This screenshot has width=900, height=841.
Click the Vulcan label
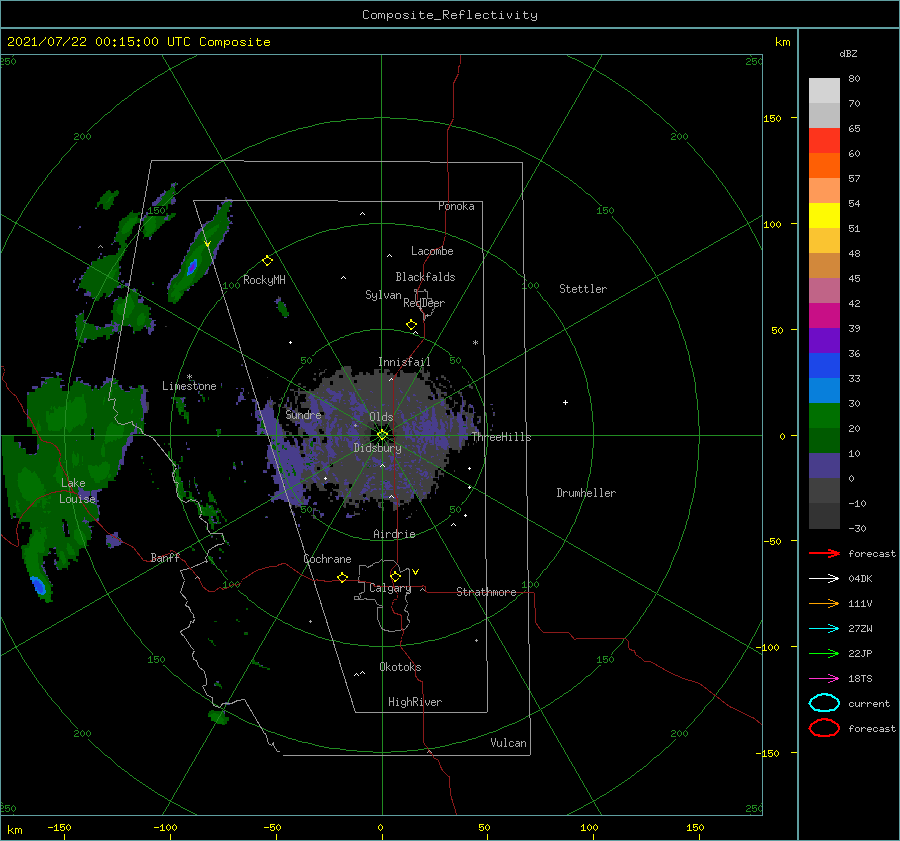tap(509, 743)
